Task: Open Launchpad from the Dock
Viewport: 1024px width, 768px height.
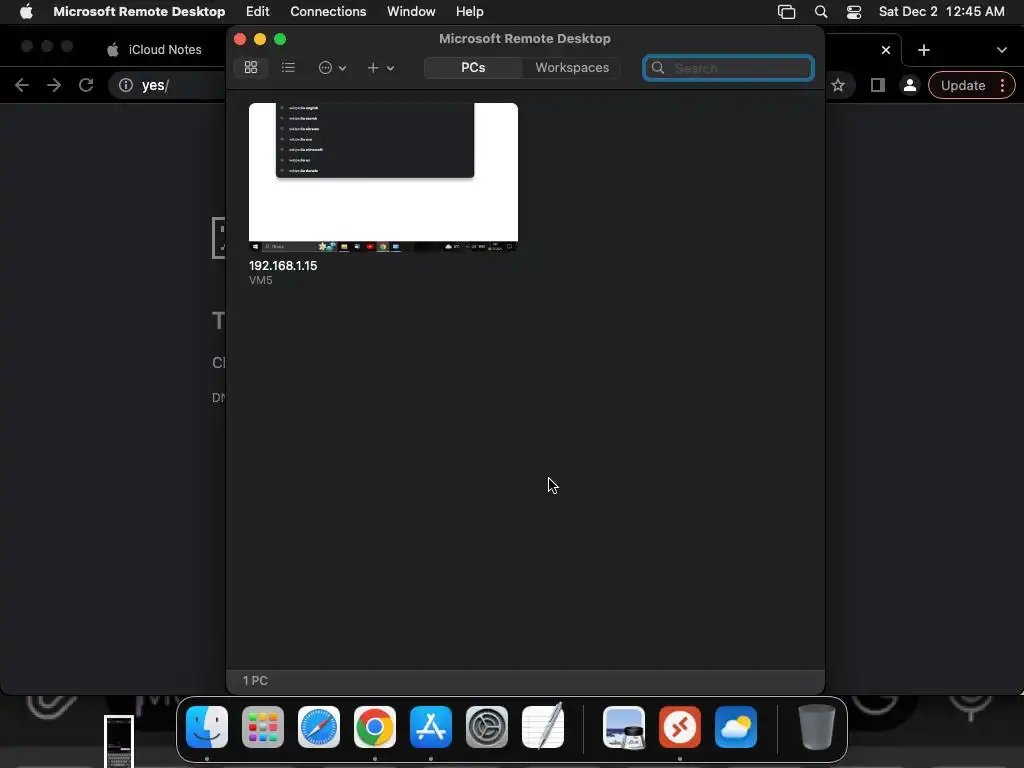Action: pyautogui.click(x=263, y=727)
